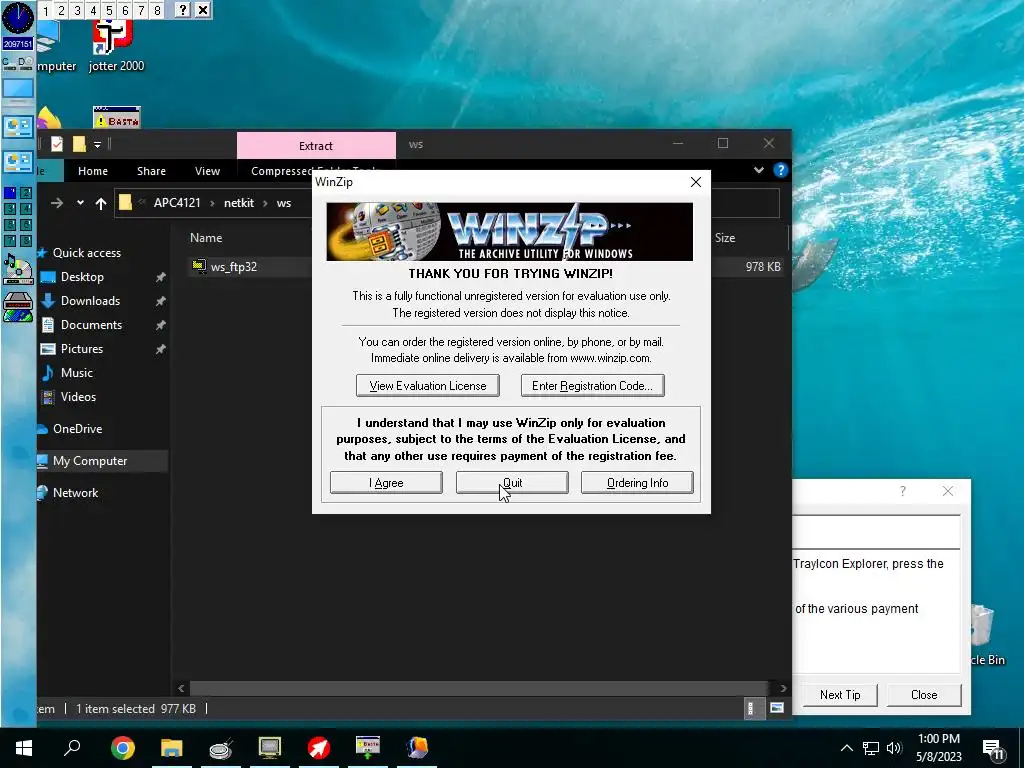
Task: Expand chevron after netkit in path
Action: [x=266, y=203]
